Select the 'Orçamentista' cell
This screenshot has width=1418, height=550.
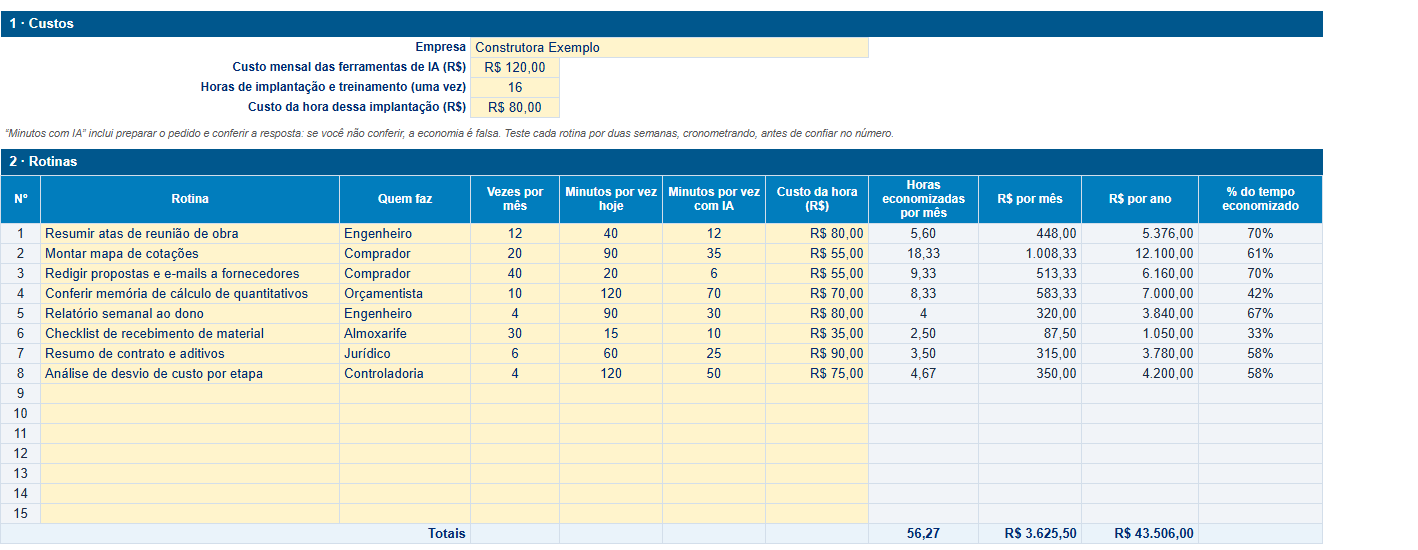coord(405,293)
